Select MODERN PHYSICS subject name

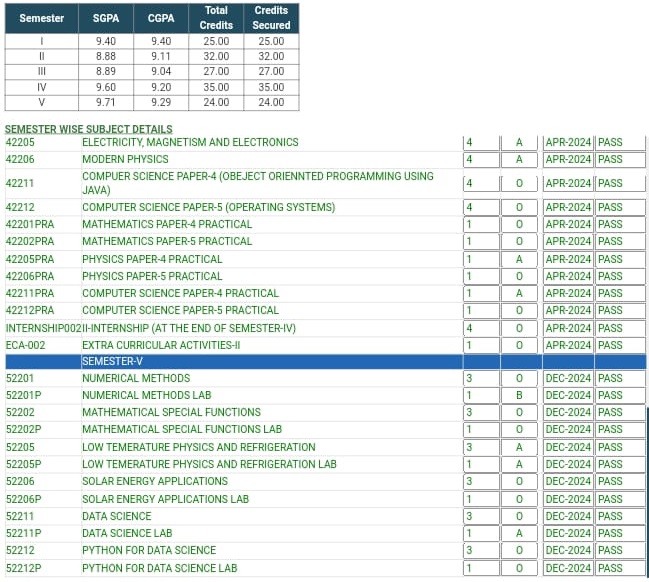125,159
